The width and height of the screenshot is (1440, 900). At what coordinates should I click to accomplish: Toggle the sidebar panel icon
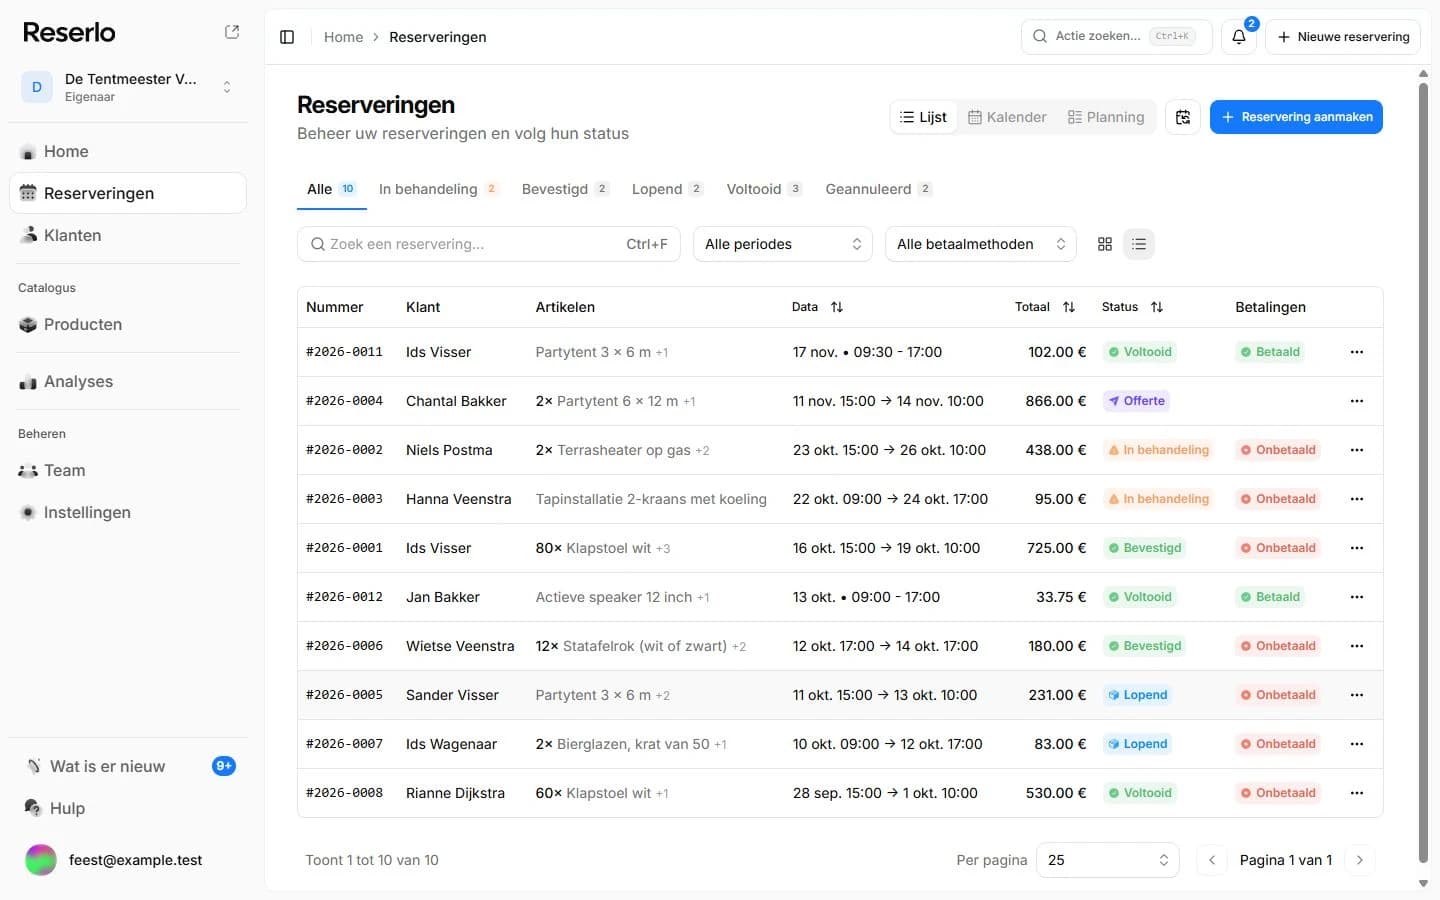pos(287,37)
